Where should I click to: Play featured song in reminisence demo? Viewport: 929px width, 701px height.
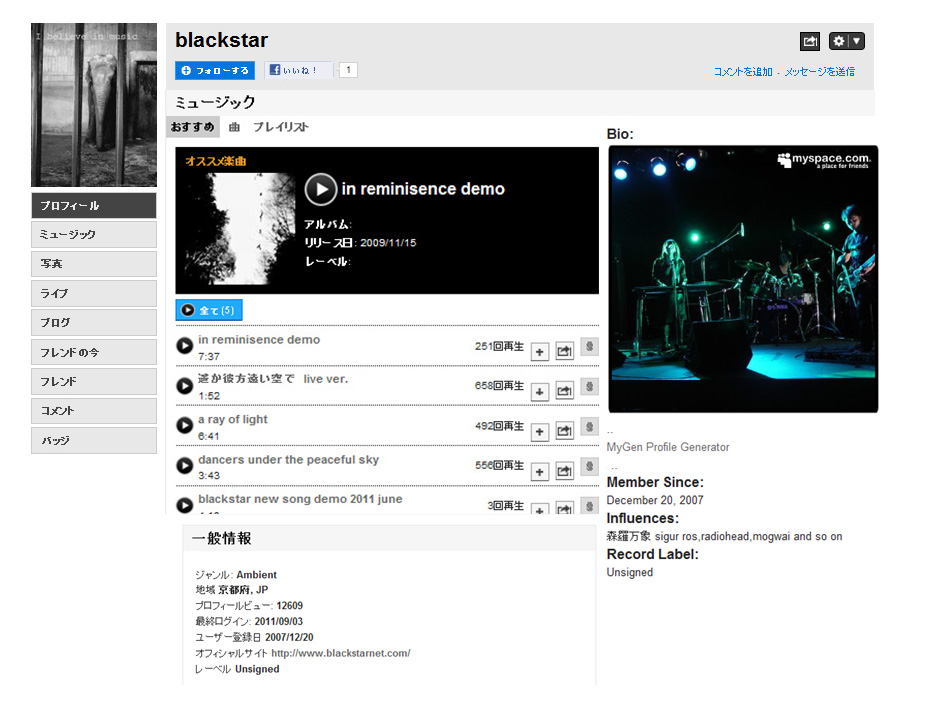pyautogui.click(x=321, y=189)
